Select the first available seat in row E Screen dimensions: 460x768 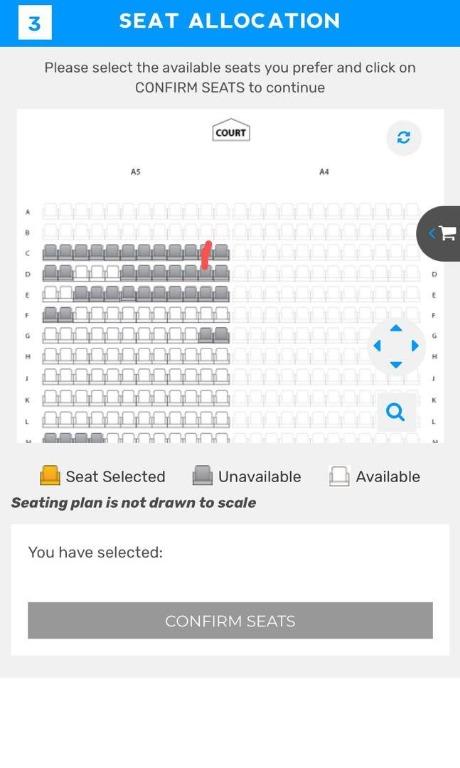coord(50,293)
